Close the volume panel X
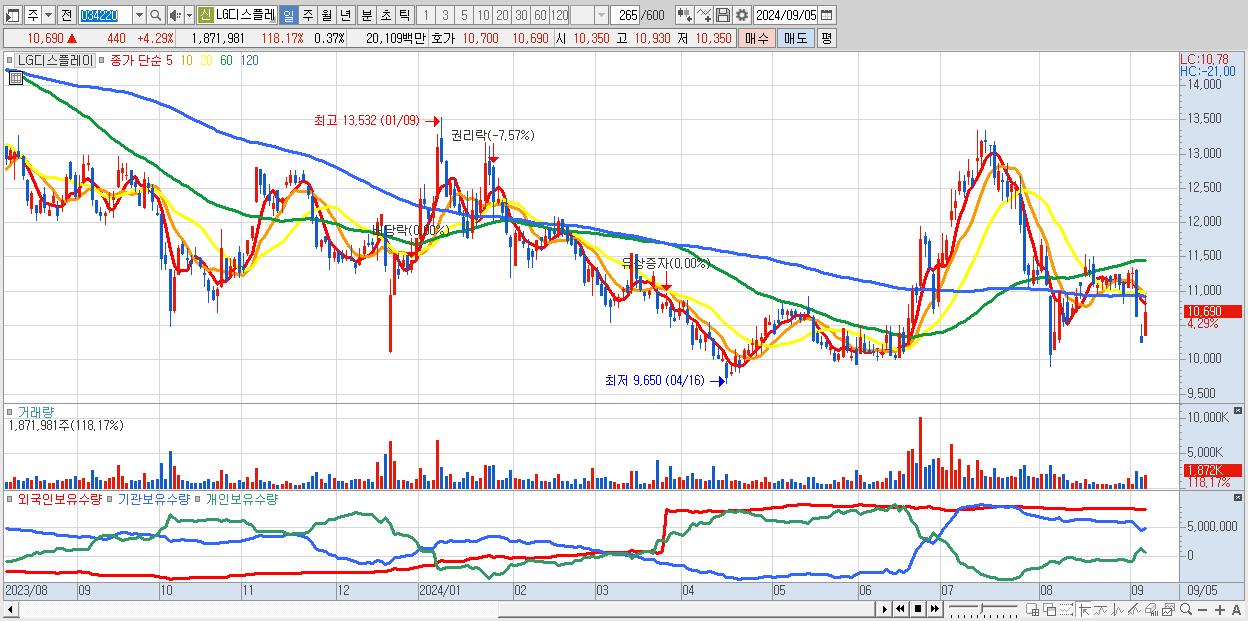 1239,411
